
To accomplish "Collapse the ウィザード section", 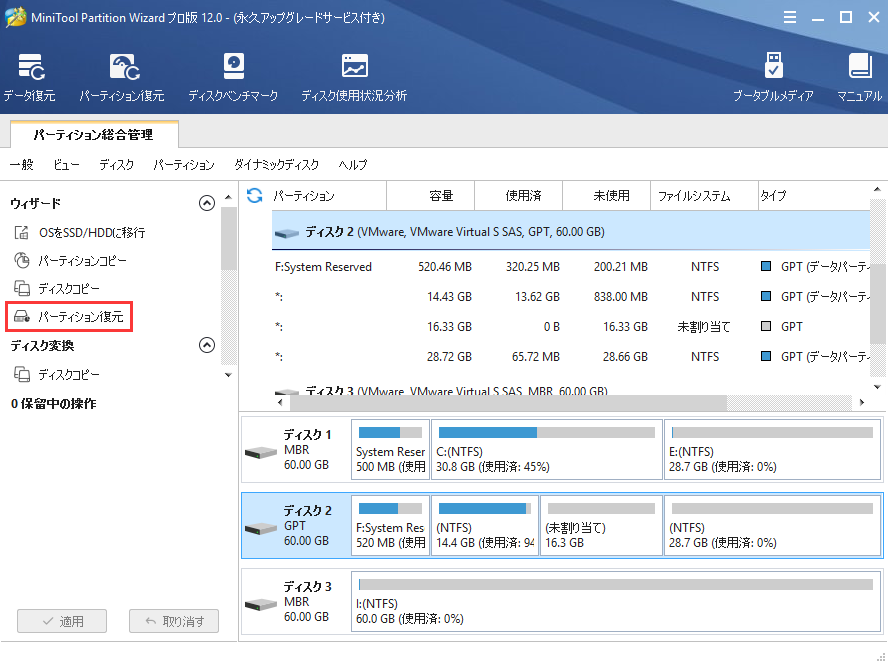I will pos(207,203).
